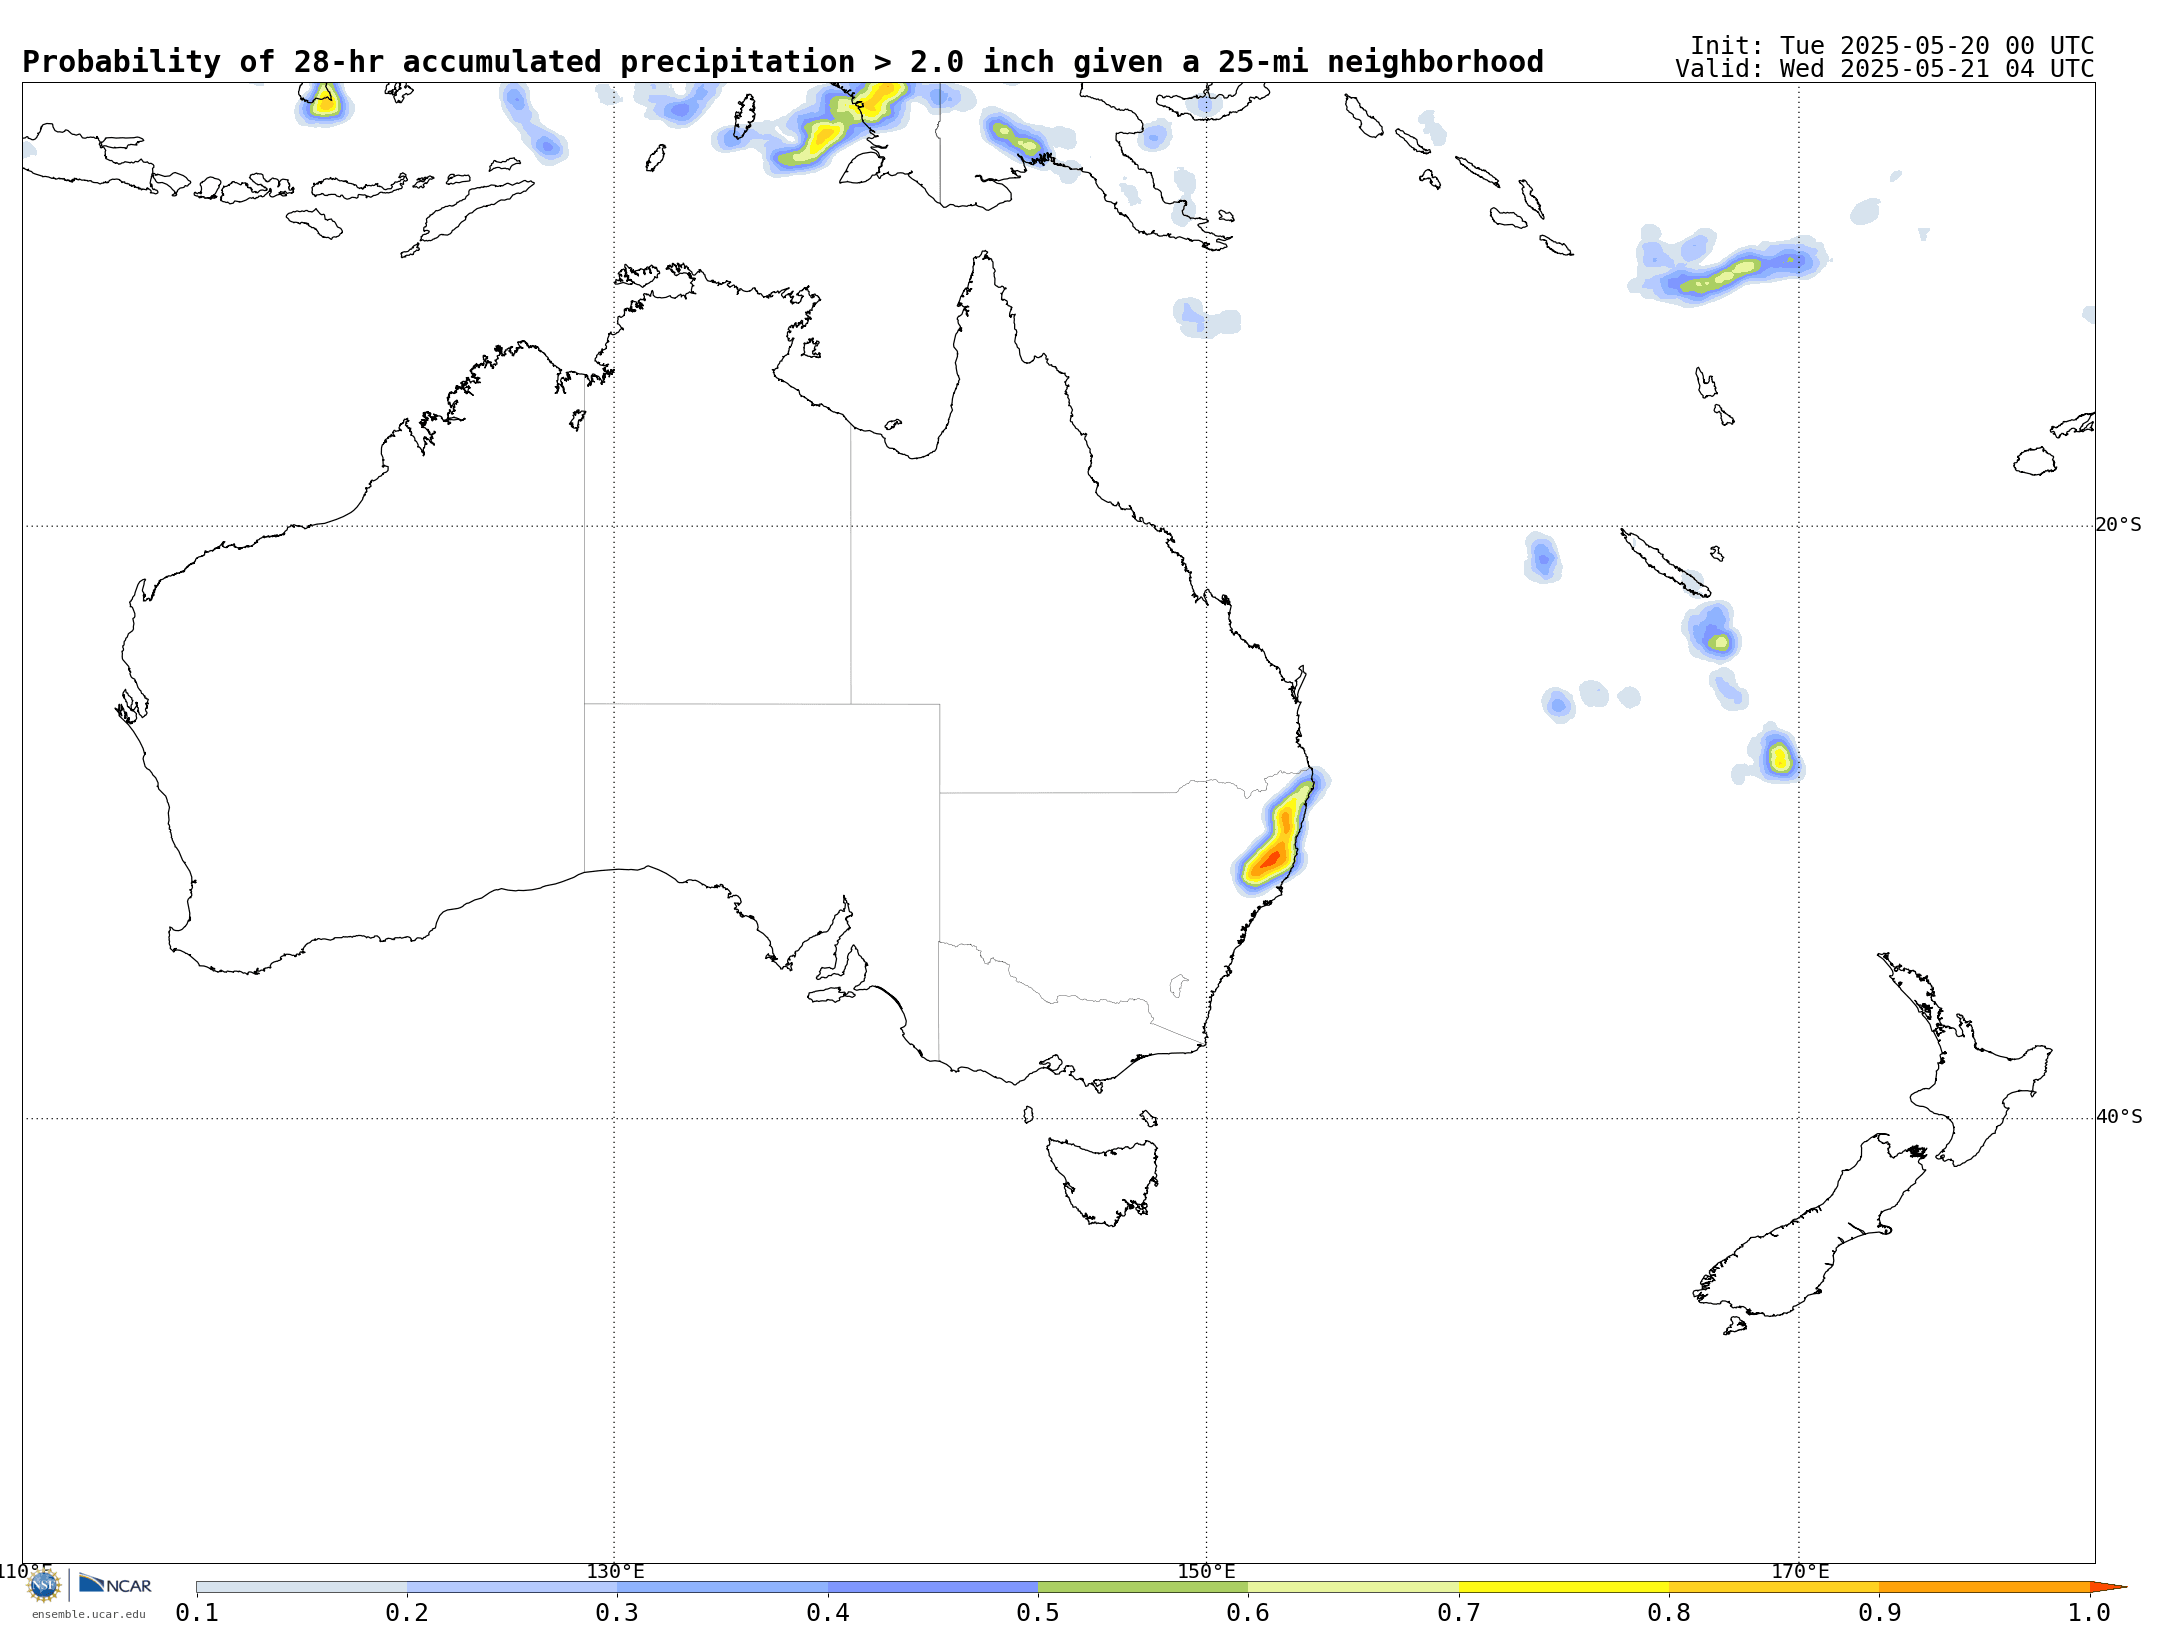Click the 0.3 colorbar tick label
This screenshot has height=1626, width=2160.
[x=617, y=1613]
